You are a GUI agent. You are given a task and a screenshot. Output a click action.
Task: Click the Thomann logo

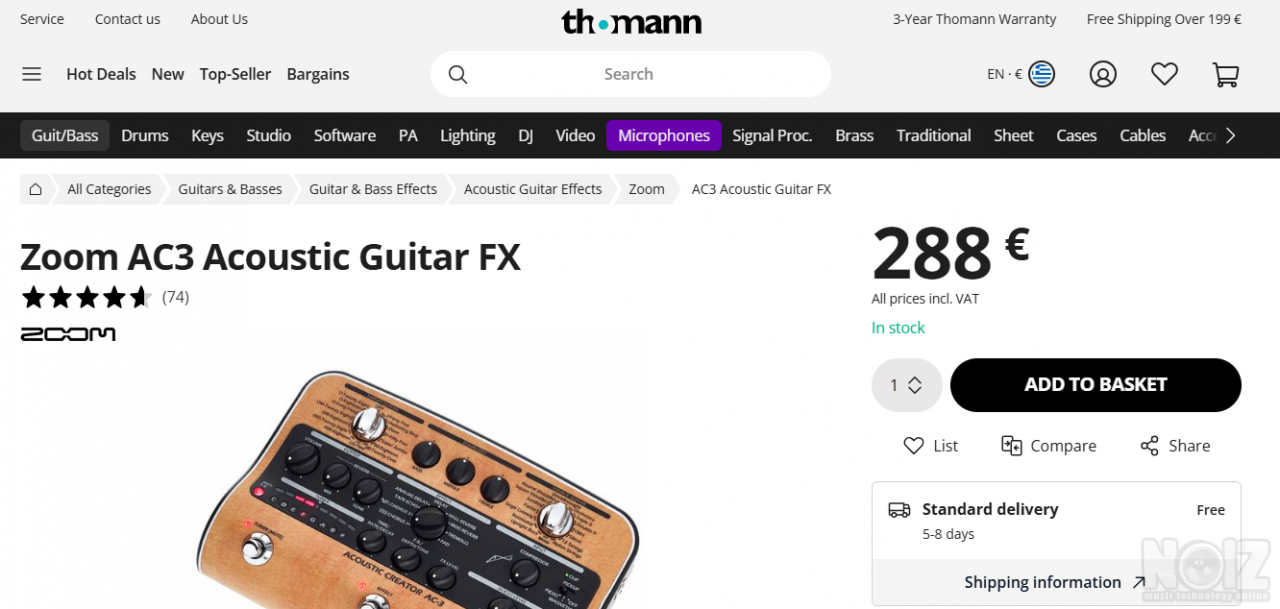pos(631,21)
